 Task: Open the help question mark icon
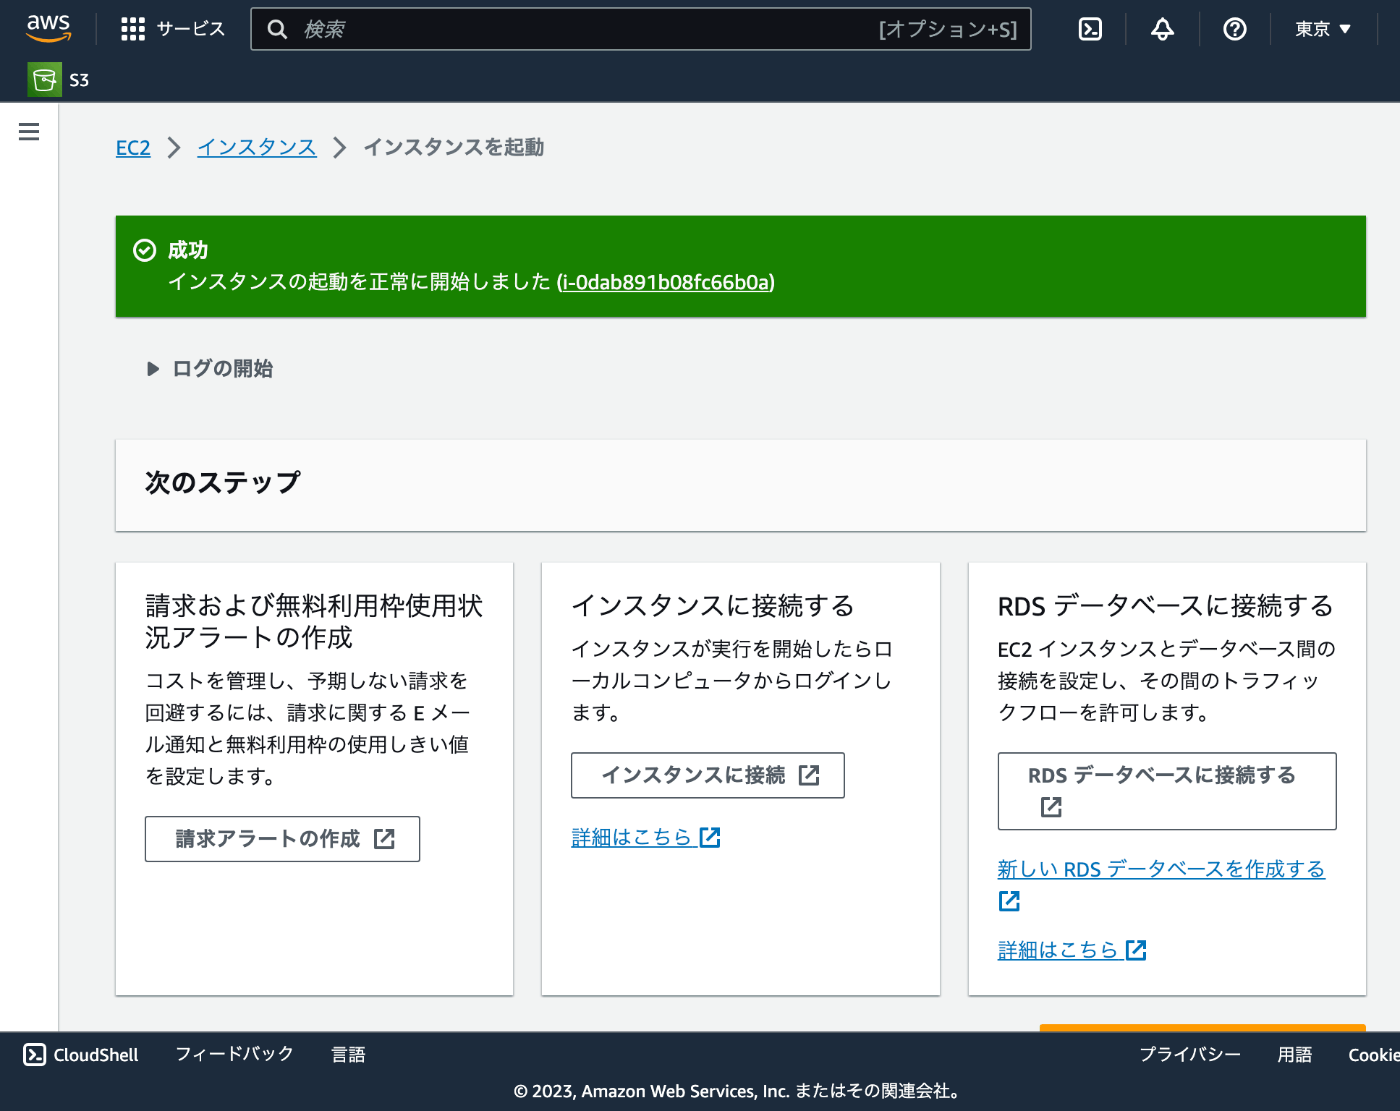click(1235, 29)
